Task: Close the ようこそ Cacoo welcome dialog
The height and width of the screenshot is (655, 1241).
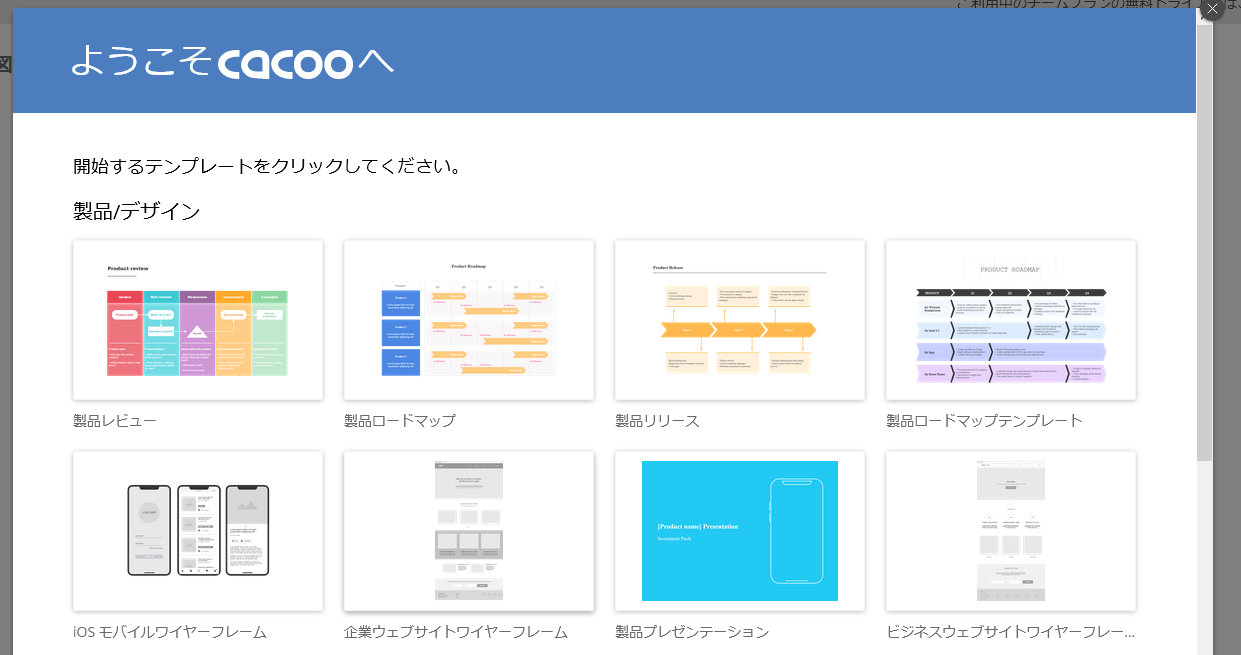Action: coord(1211,10)
